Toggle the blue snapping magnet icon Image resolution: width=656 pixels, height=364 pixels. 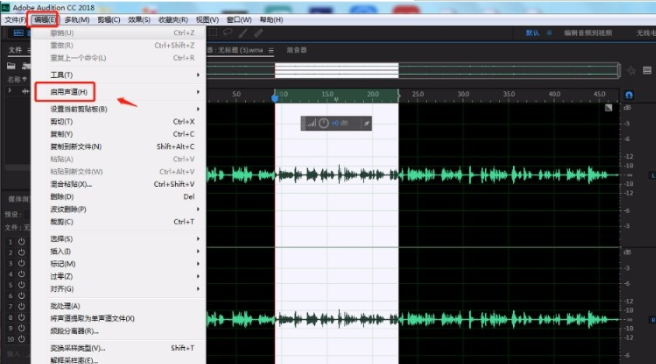pyautogui.click(x=629, y=95)
